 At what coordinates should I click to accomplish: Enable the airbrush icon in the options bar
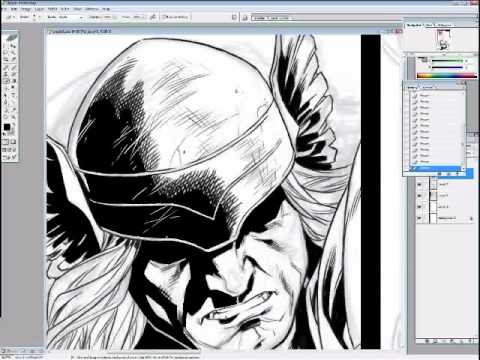click(x=153, y=17)
